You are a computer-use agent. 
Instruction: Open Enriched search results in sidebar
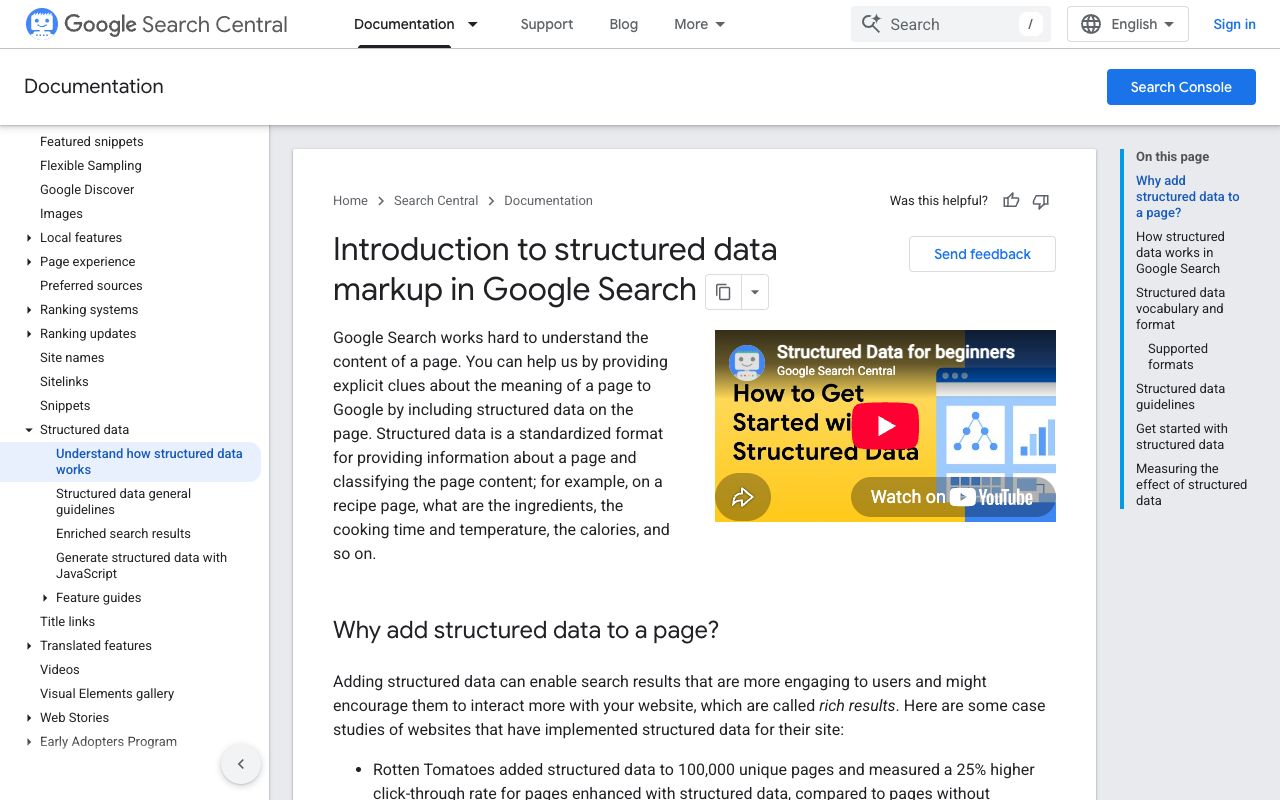click(x=123, y=534)
